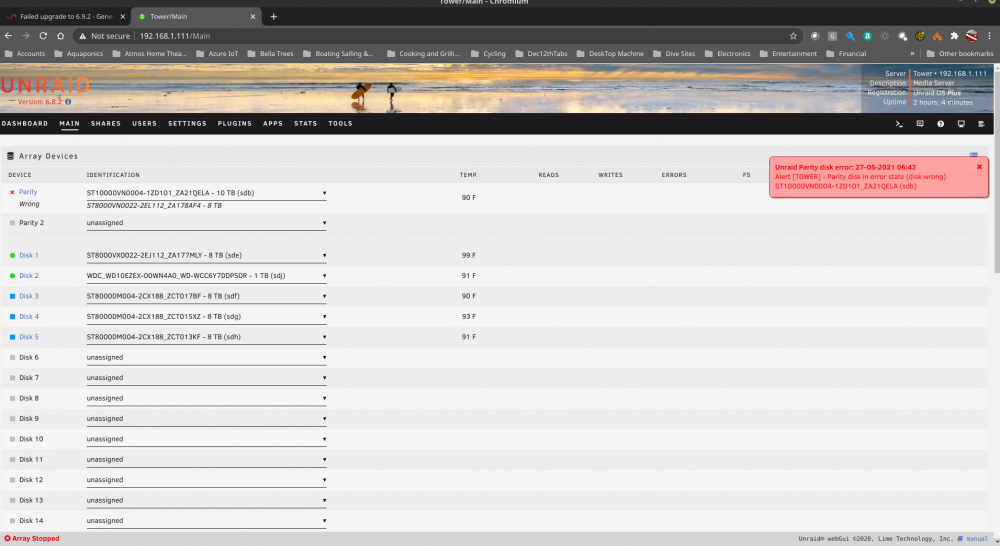The width and height of the screenshot is (1000, 546).
Task: Reload the page with browser refresh icon
Action: pos(43,36)
